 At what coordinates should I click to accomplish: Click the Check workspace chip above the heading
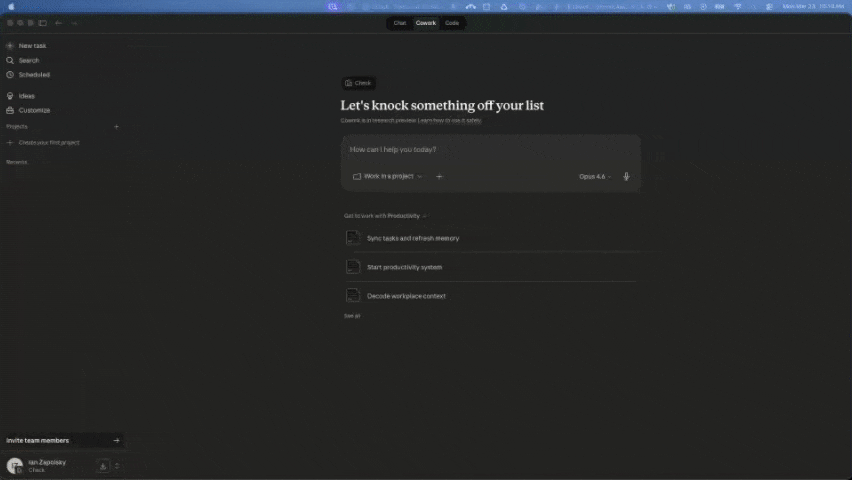358,83
